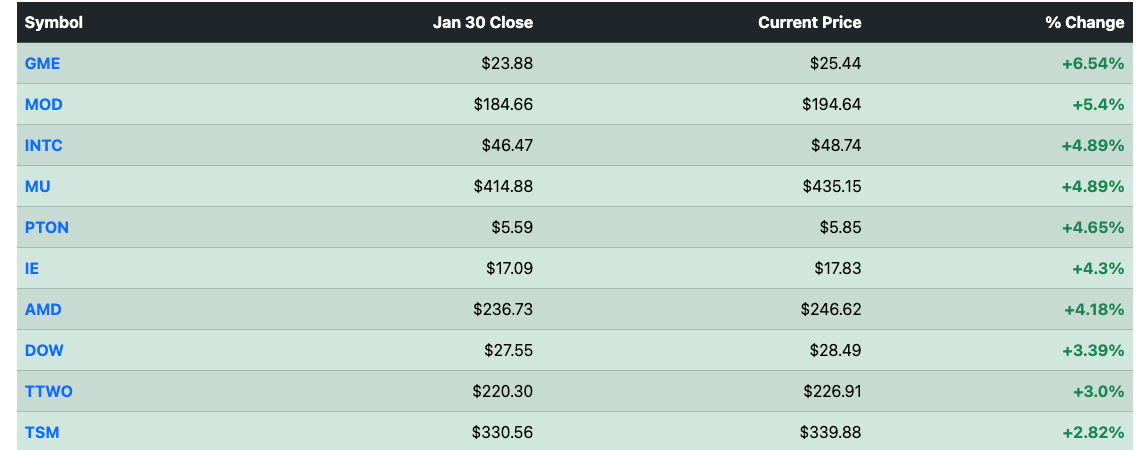Open the MOD ticker link
The width and height of the screenshot is (1148, 450).
click(x=44, y=105)
